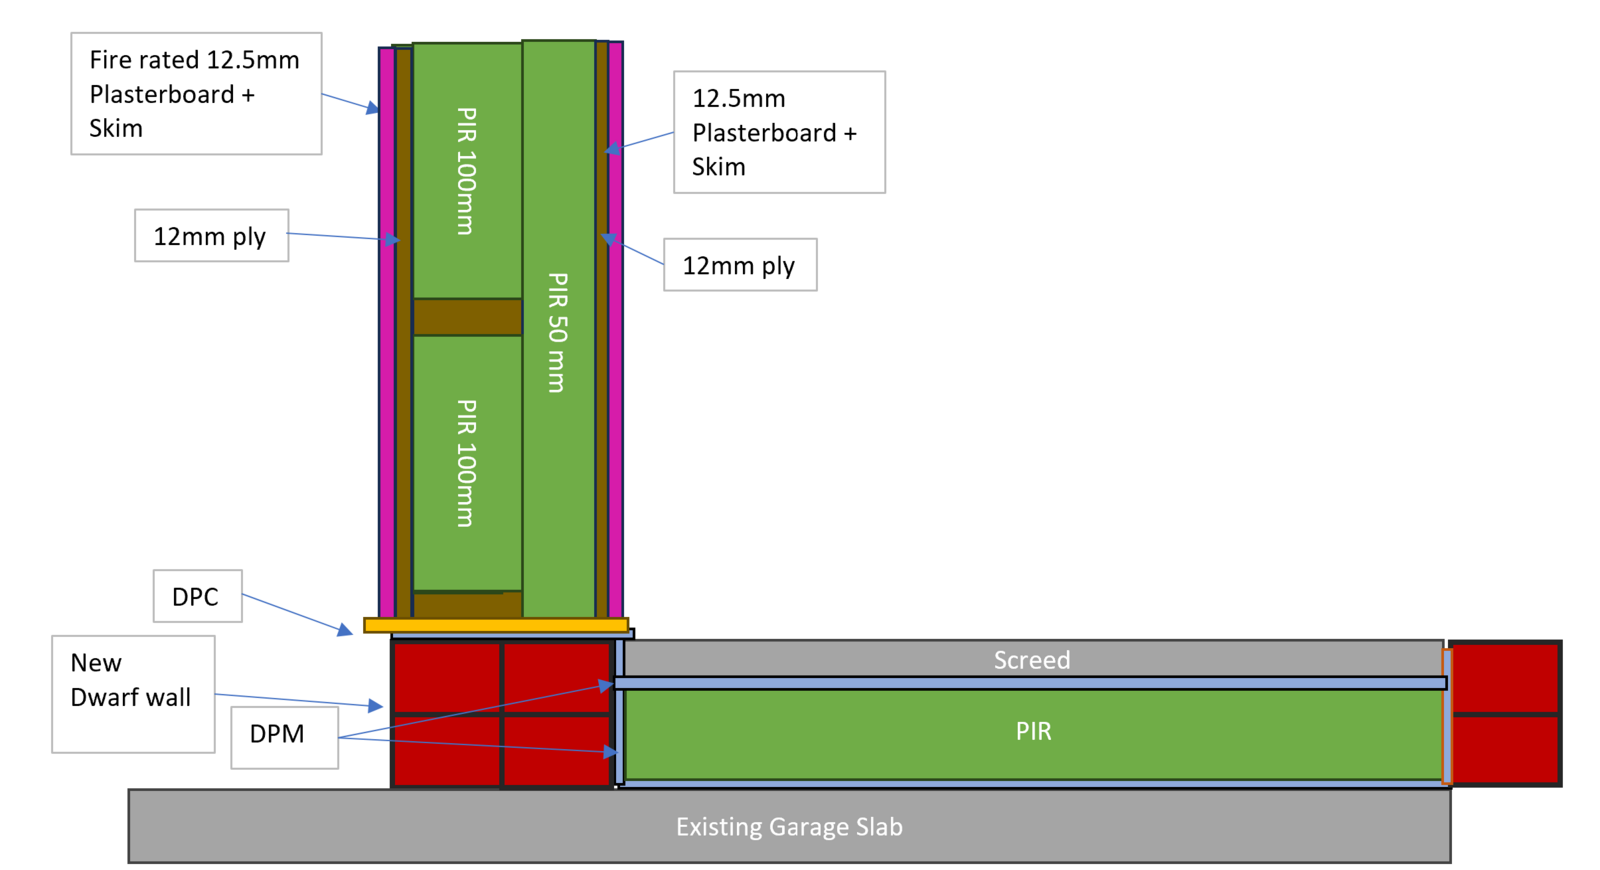Select the left 12mm ply label
This screenshot has width=1600, height=870.
point(211,236)
